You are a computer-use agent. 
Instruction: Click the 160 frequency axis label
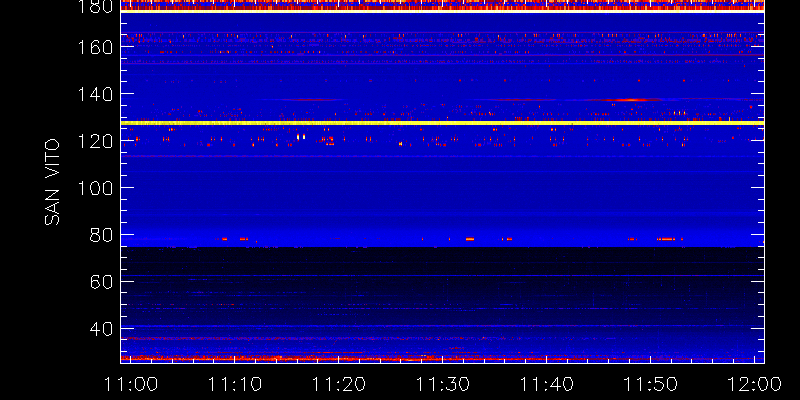(x=94, y=47)
